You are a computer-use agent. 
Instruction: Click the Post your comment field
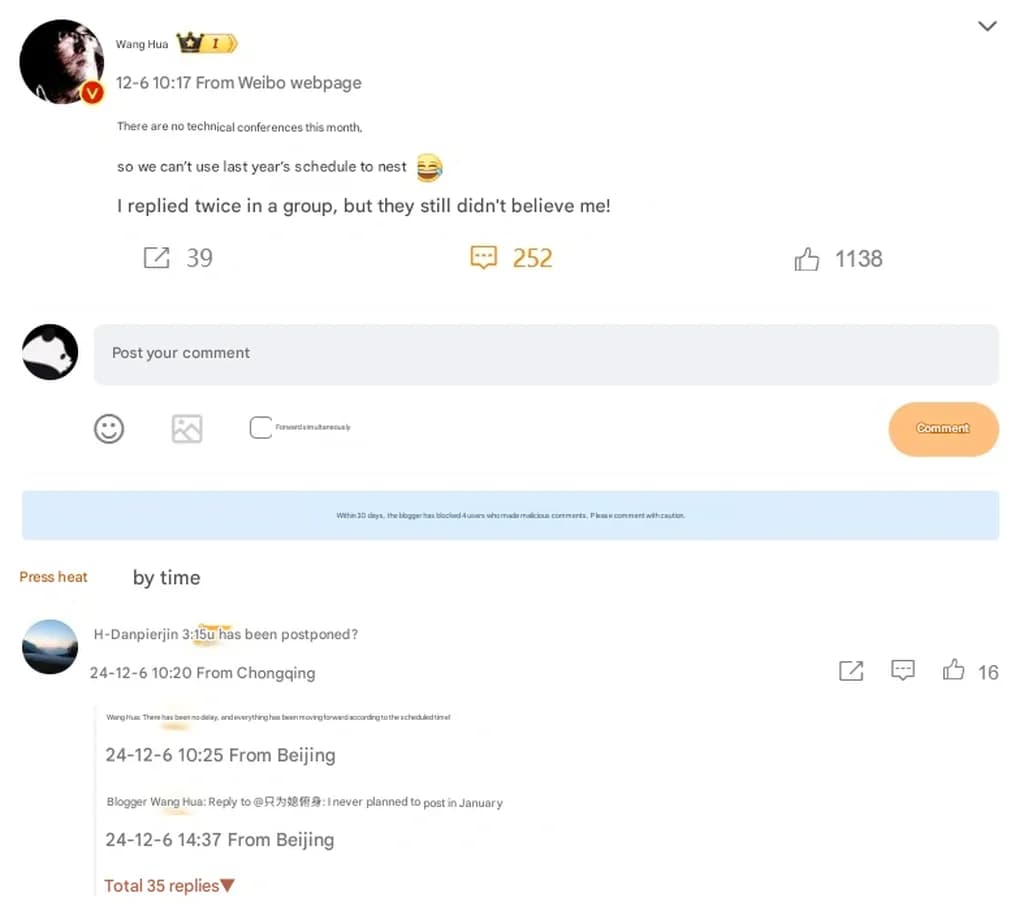(546, 354)
